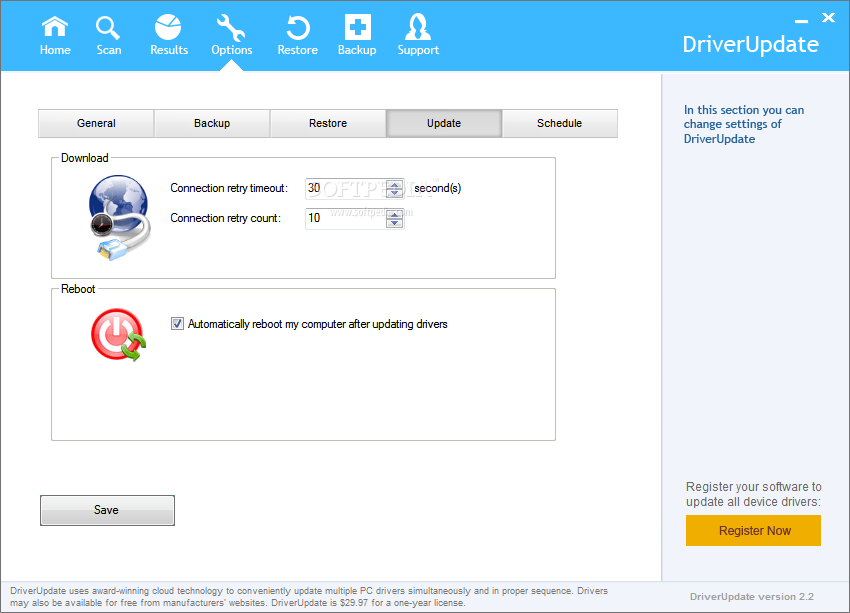
Task: Save the update settings
Action: coord(107,510)
